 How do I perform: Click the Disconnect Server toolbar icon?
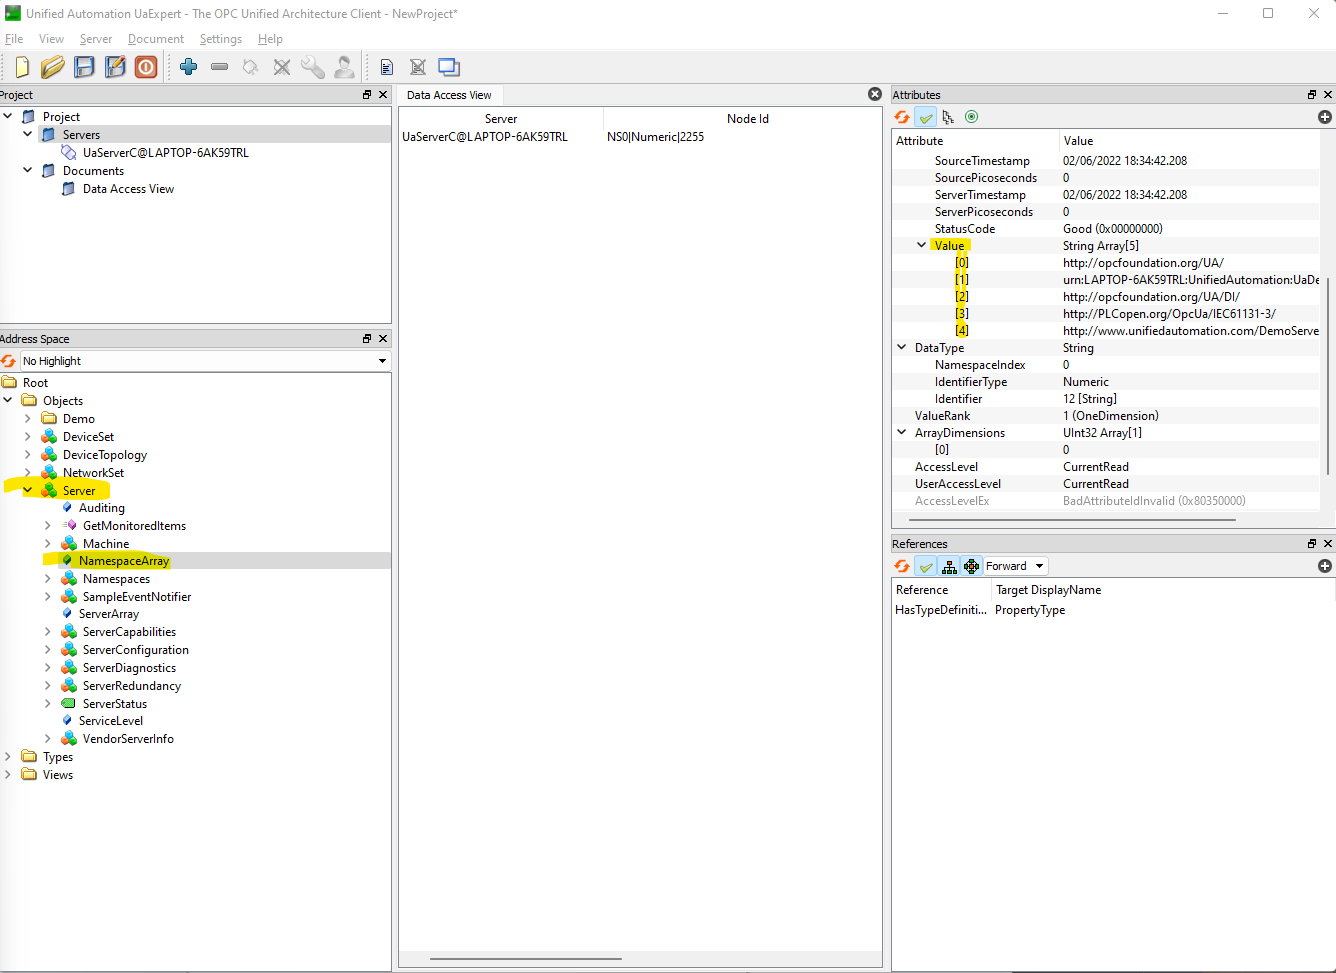tap(281, 67)
